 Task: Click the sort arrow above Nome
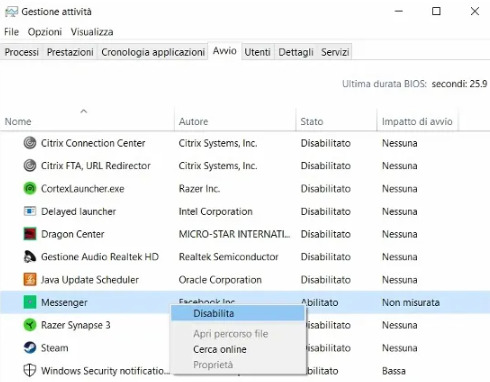click(x=84, y=111)
